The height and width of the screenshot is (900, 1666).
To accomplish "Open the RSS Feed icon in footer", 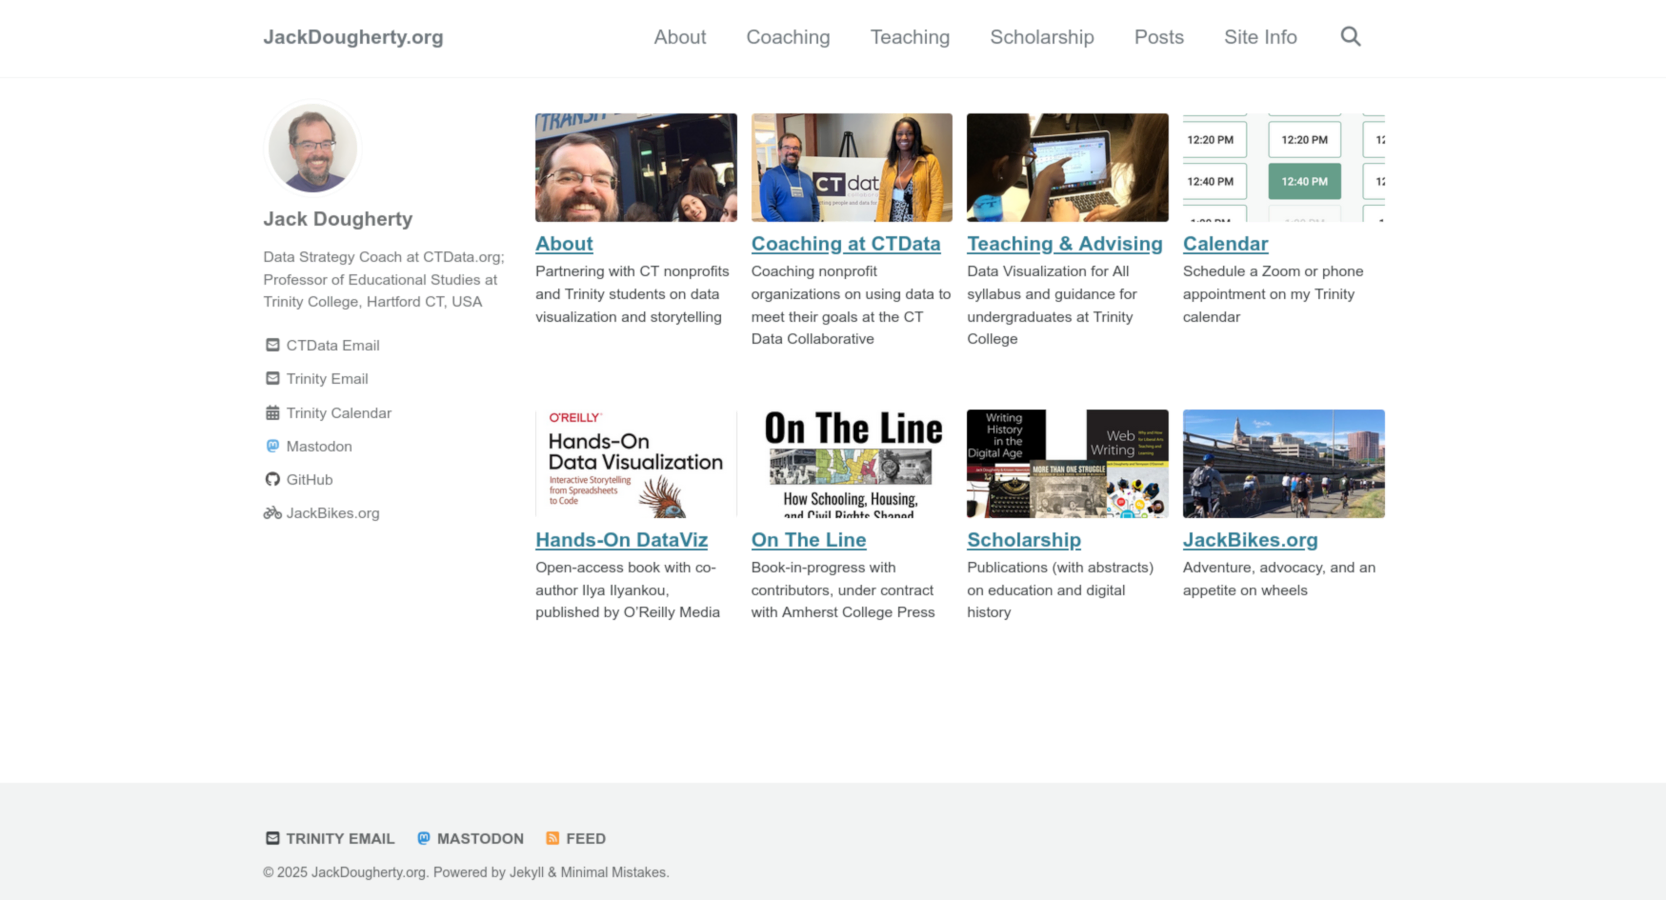I will (552, 838).
